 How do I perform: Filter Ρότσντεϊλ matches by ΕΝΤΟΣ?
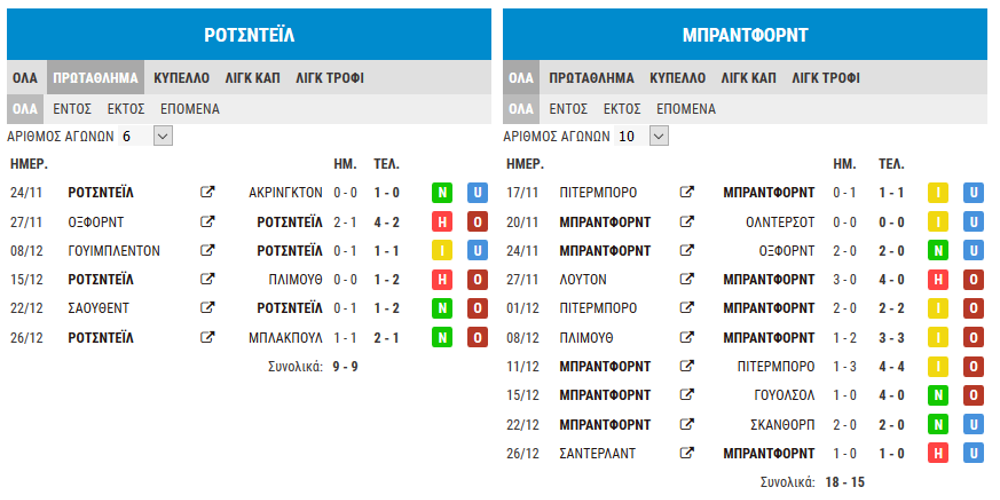pyautogui.click(x=72, y=109)
